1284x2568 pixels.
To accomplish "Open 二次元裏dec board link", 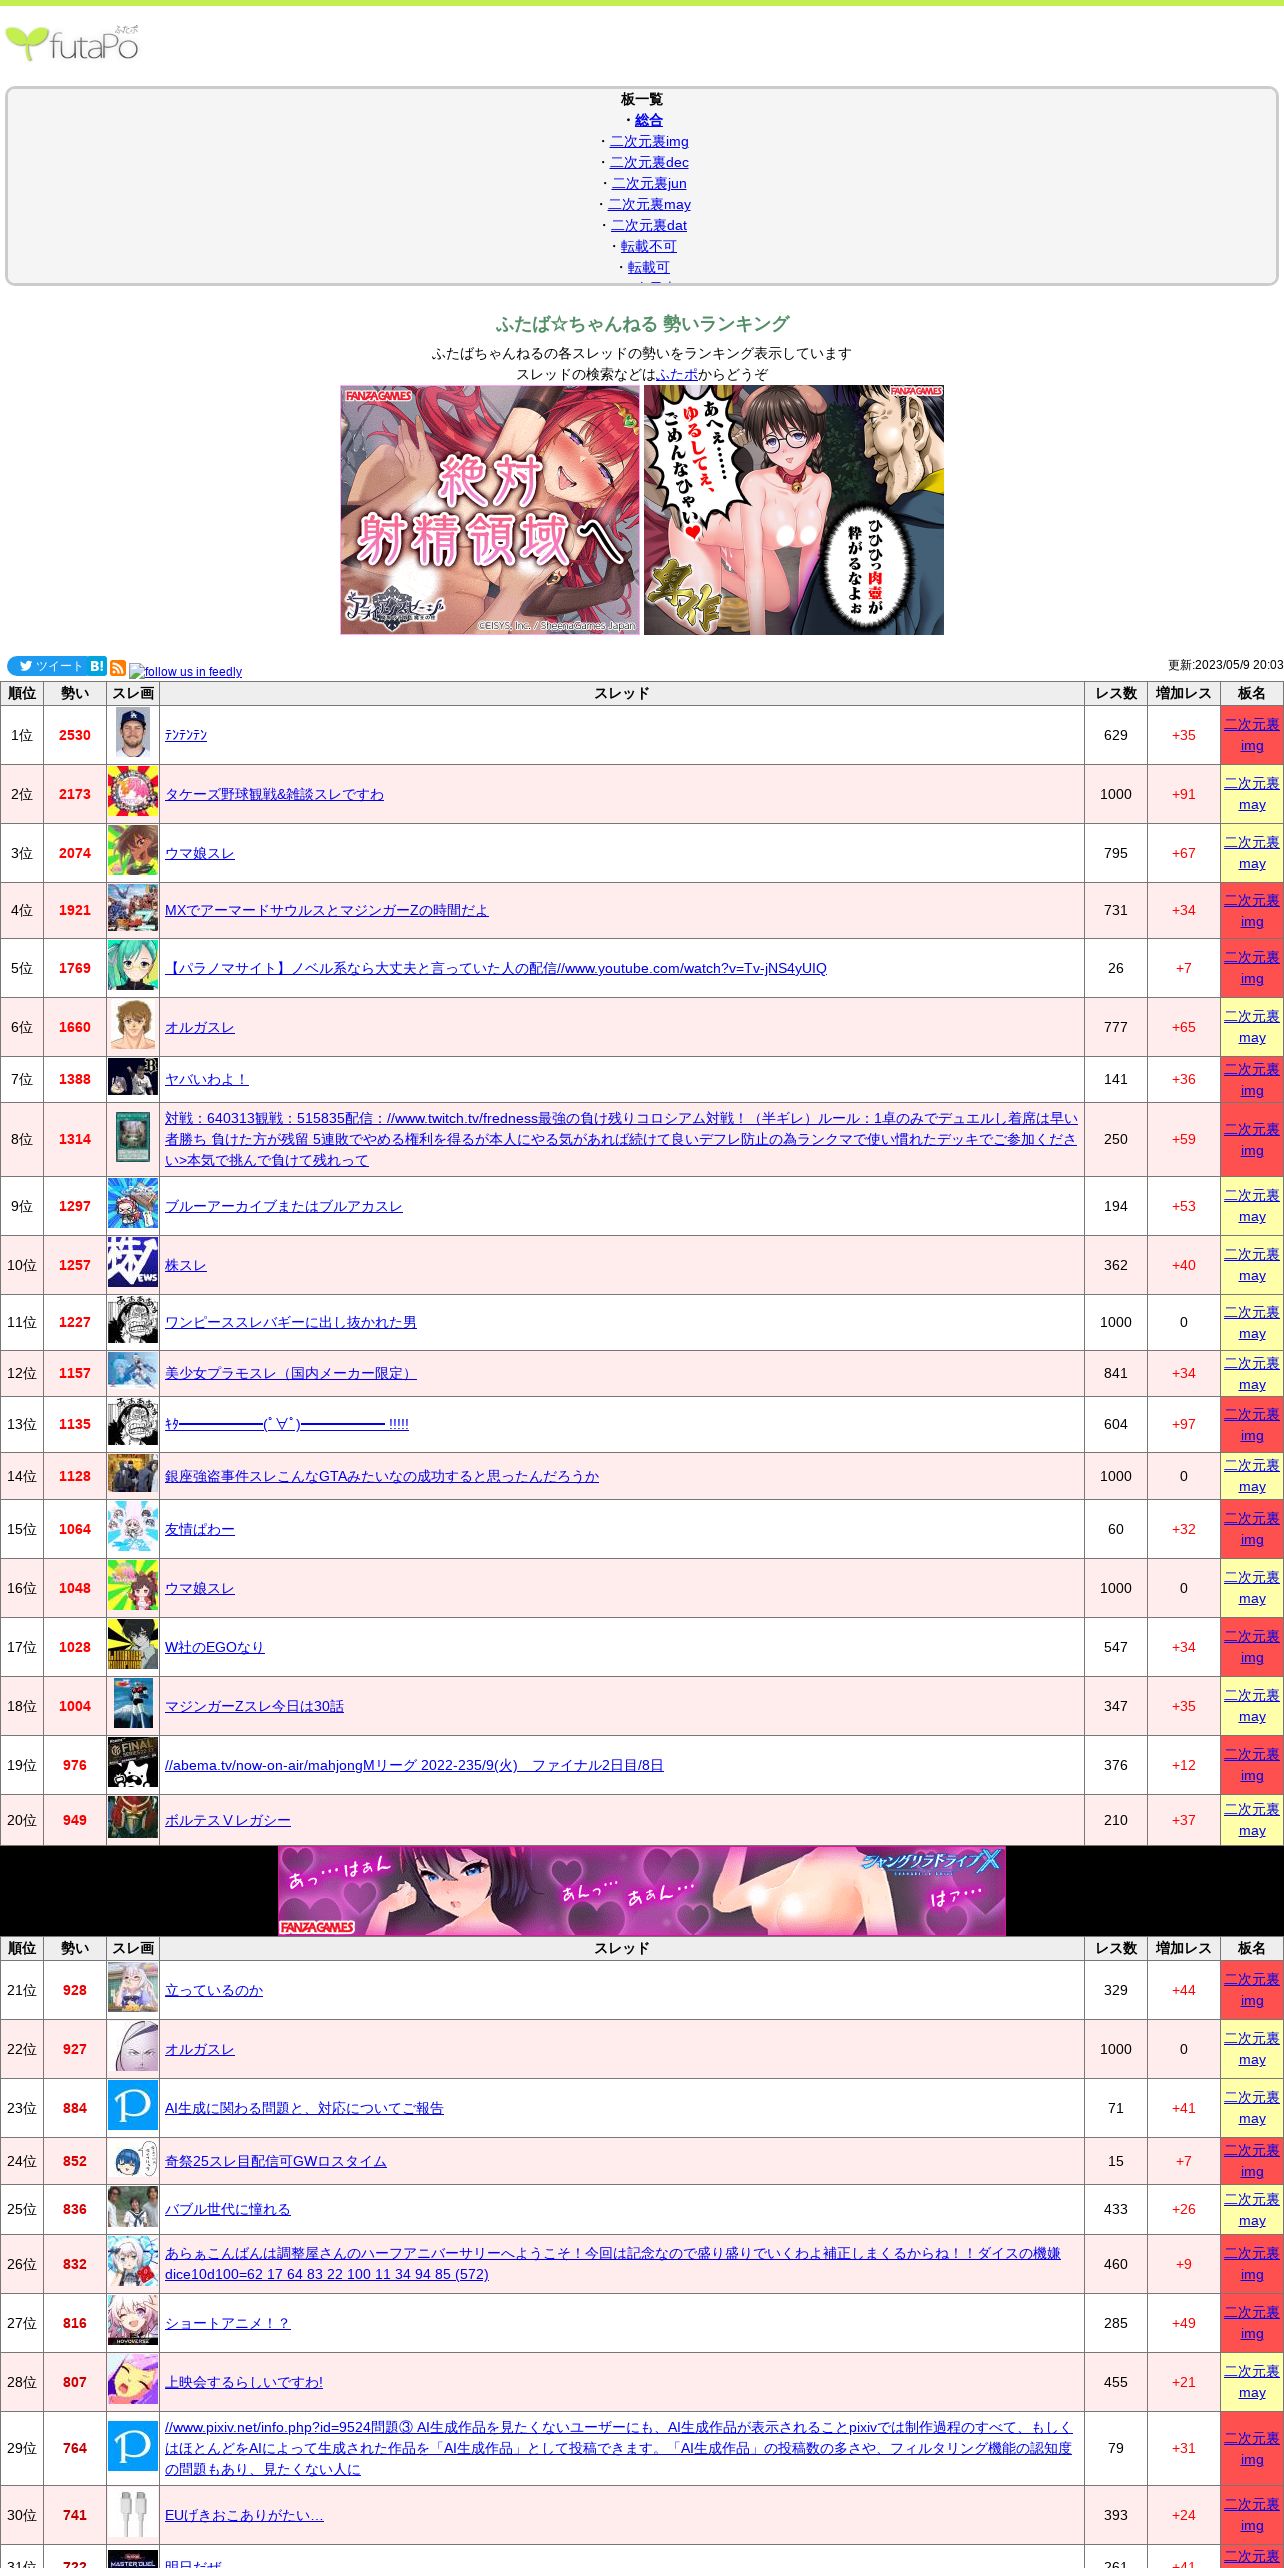I will (649, 162).
